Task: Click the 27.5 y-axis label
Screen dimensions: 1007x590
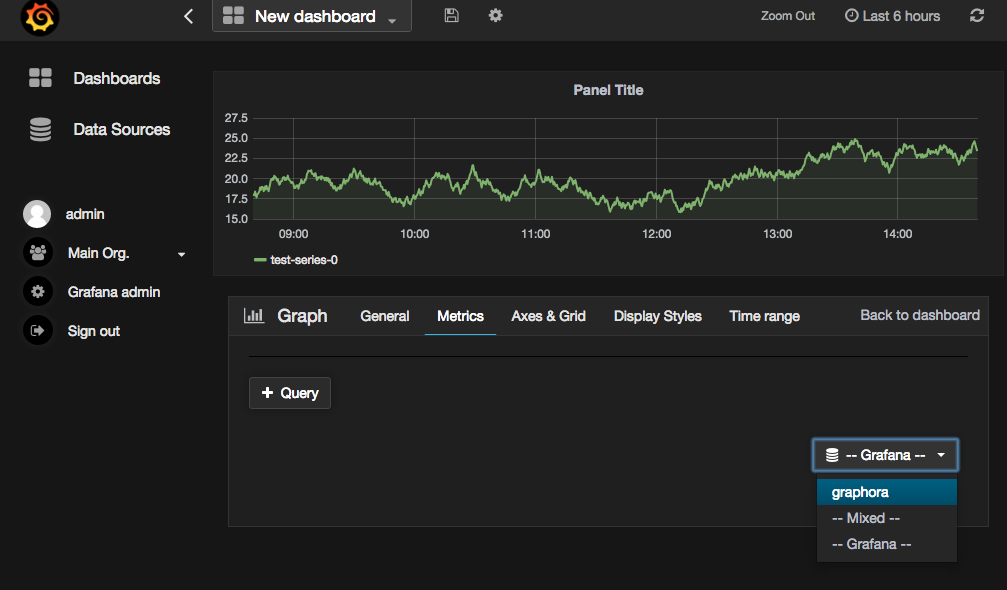Action: click(236, 118)
